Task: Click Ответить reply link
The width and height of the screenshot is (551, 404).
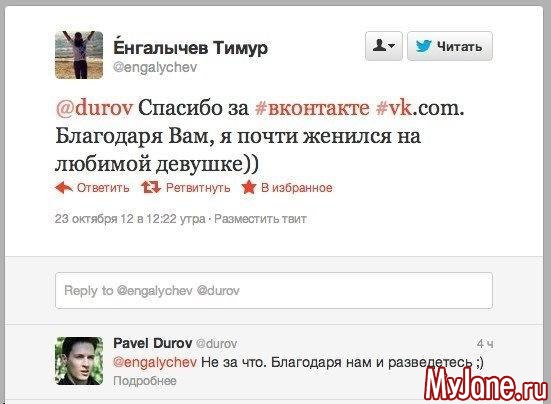Action: coord(103,188)
